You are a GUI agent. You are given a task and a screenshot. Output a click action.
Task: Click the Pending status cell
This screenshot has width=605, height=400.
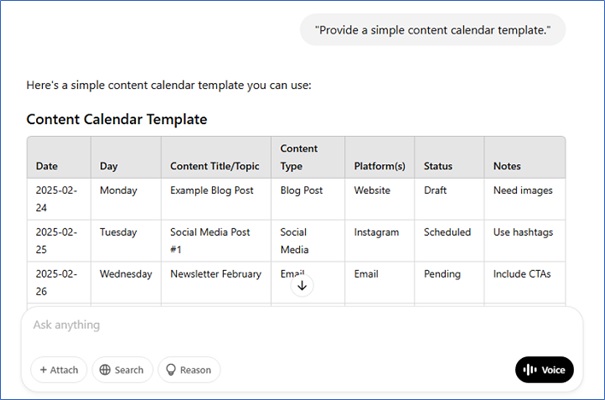(x=442, y=274)
